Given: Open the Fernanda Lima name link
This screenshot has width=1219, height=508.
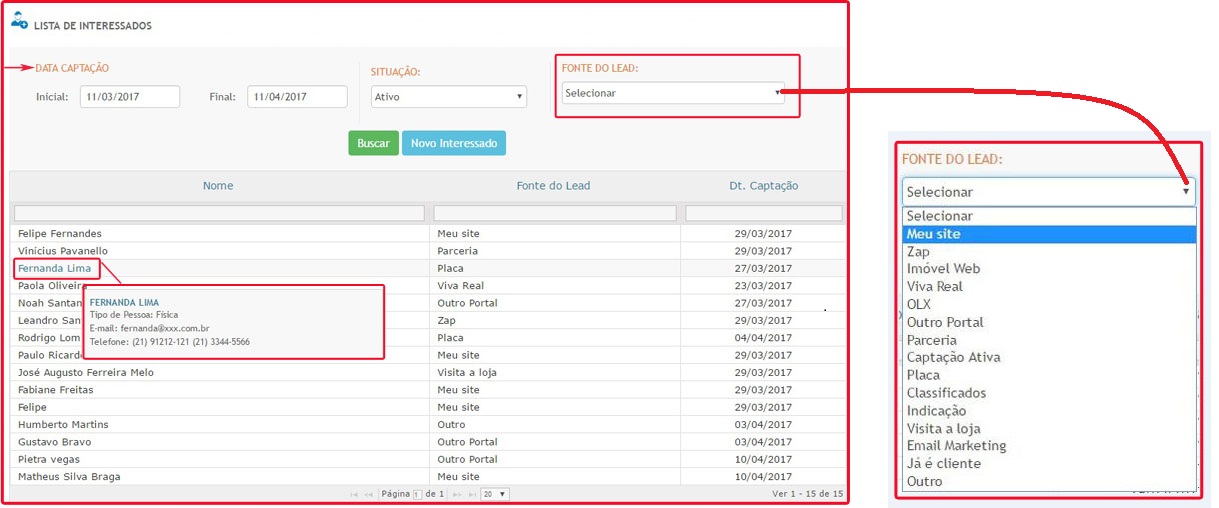Looking at the screenshot, I should [x=55, y=268].
